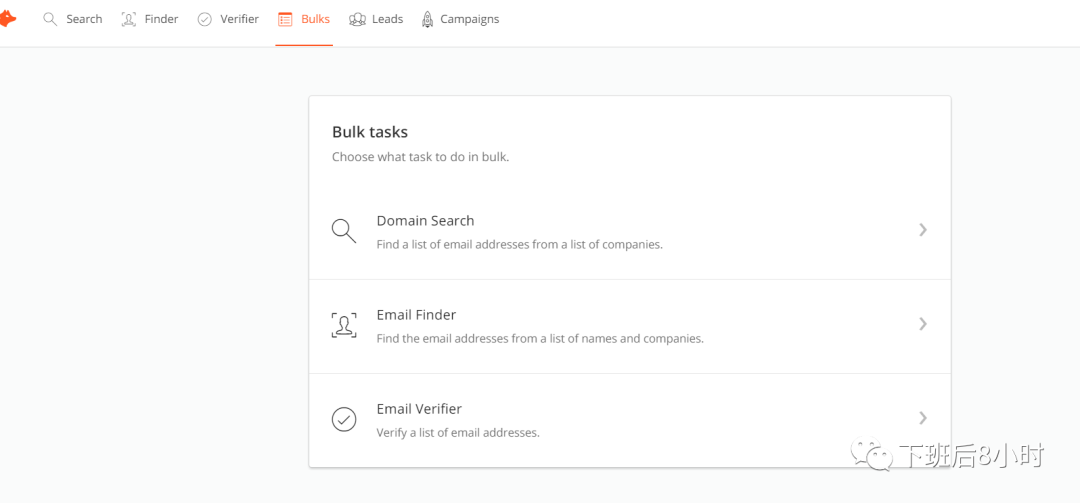Open the Verifier tab label
1080x503 pixels.
[239, 19]
